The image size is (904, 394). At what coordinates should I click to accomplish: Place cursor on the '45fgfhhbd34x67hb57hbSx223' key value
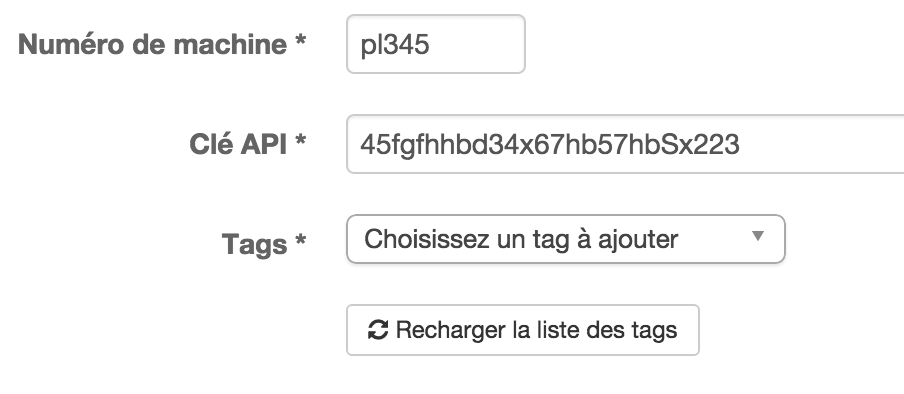pos(549,144)
